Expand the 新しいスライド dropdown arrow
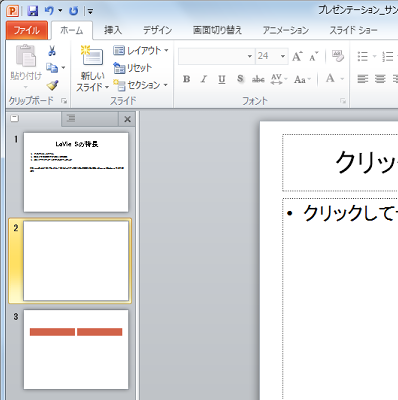The image size is (398, 400). [x=107, y=88]
